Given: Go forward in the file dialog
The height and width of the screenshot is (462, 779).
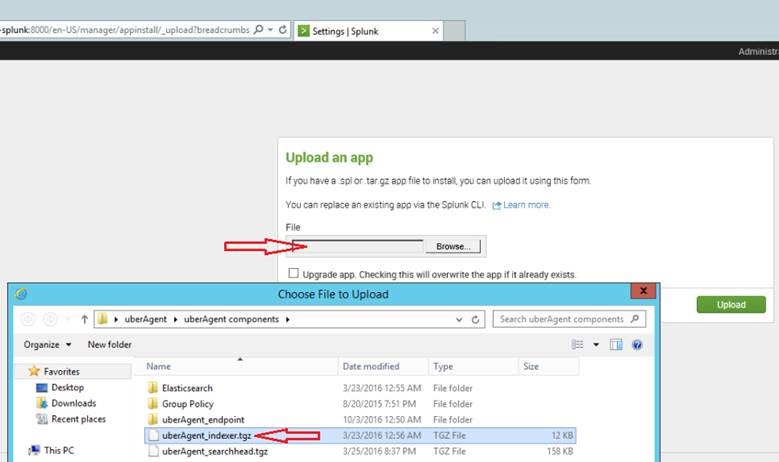Looking at the screenshot, I should click(x=50, y=319).
